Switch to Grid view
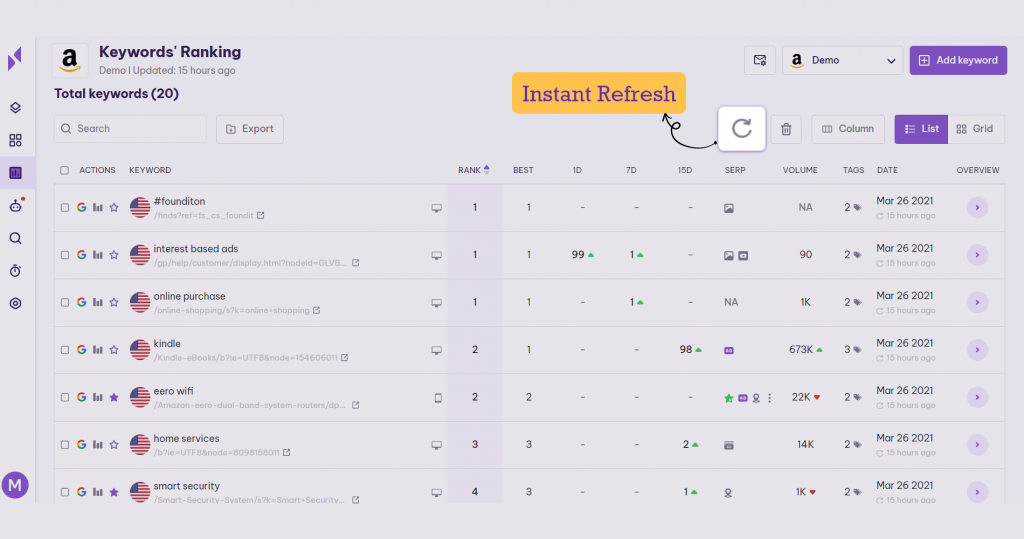1024x539 pixels. 975,128
